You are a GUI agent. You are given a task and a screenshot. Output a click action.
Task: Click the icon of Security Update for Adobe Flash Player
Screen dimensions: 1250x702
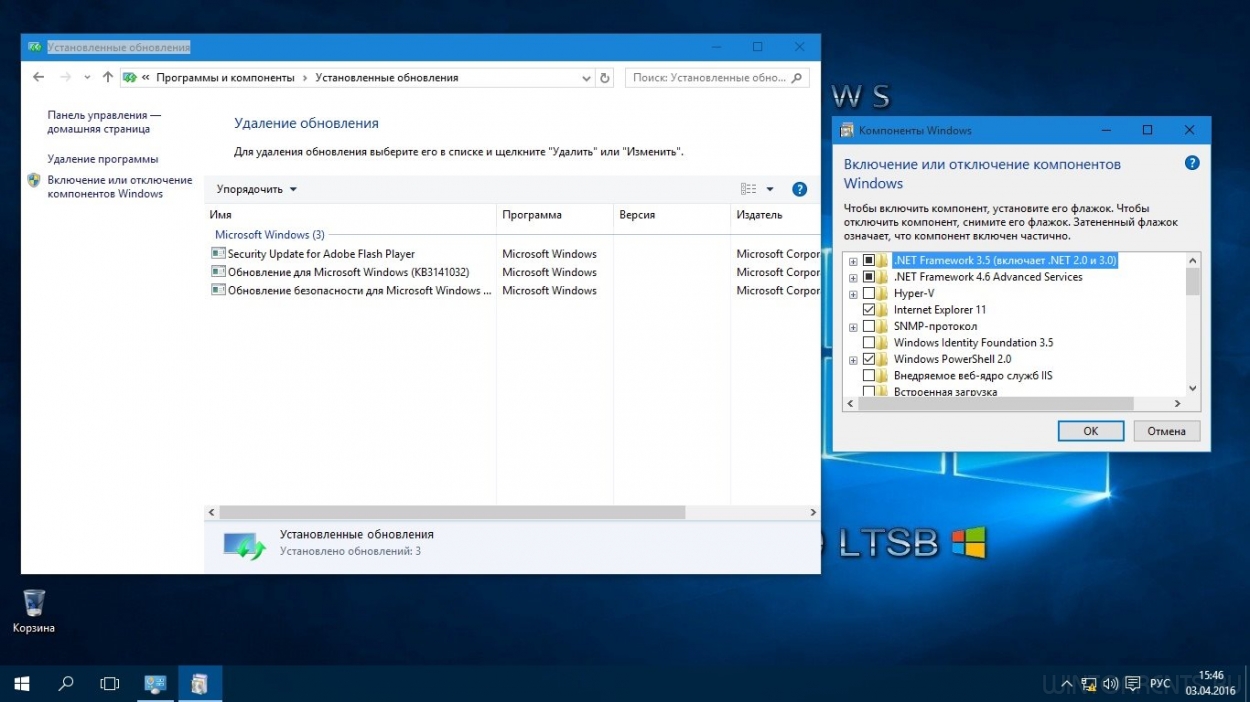(218, 254)
